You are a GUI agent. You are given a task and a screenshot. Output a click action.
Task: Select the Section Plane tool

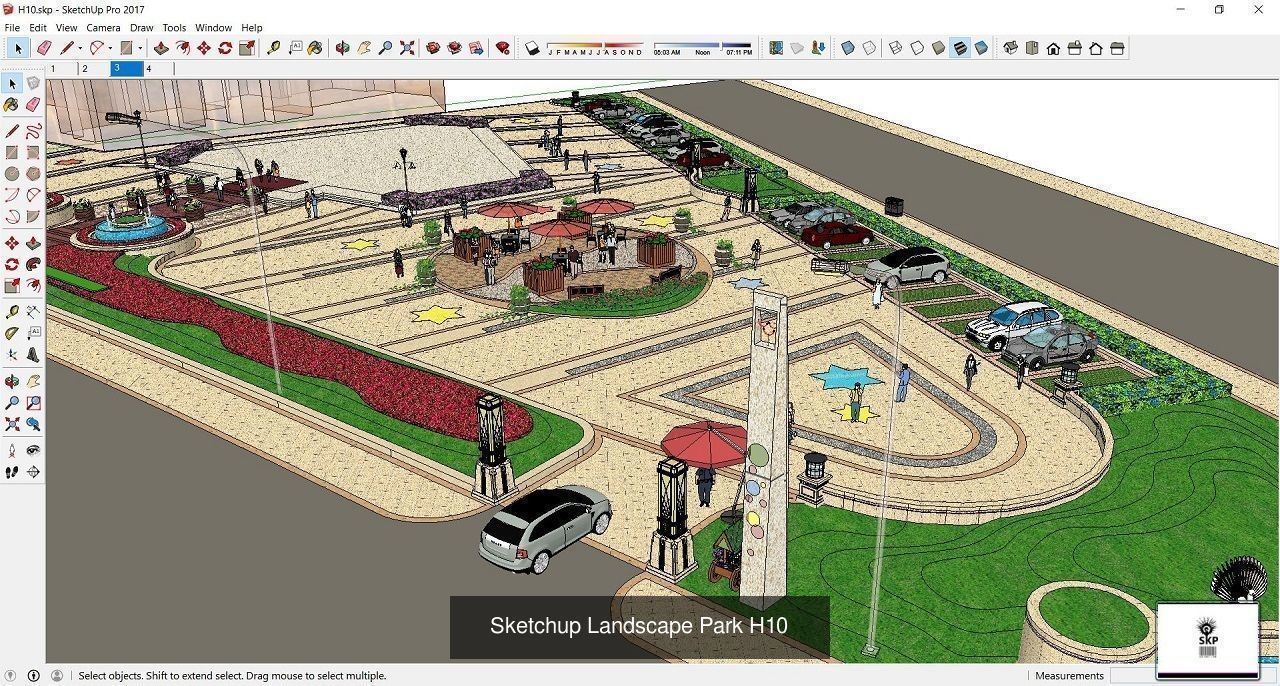pos(33,471)
